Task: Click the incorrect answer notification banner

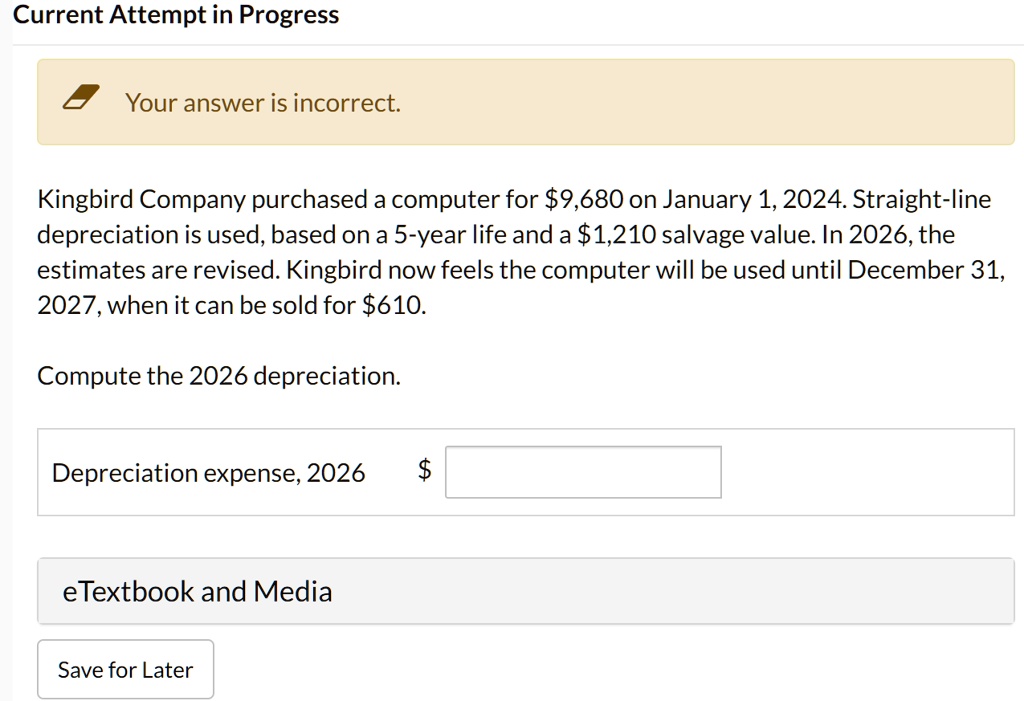Action: tap(525, 101)
